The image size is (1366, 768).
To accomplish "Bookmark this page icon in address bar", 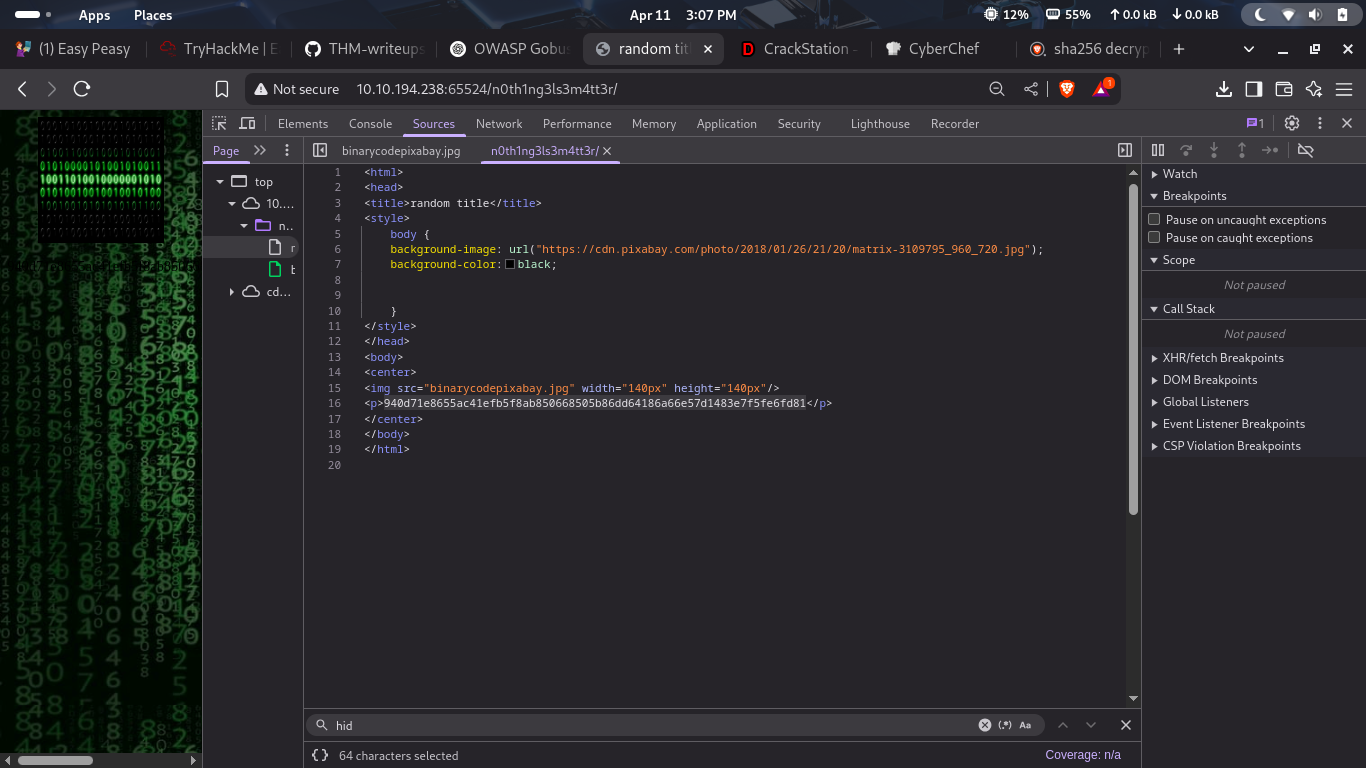I will coord(222,89).
